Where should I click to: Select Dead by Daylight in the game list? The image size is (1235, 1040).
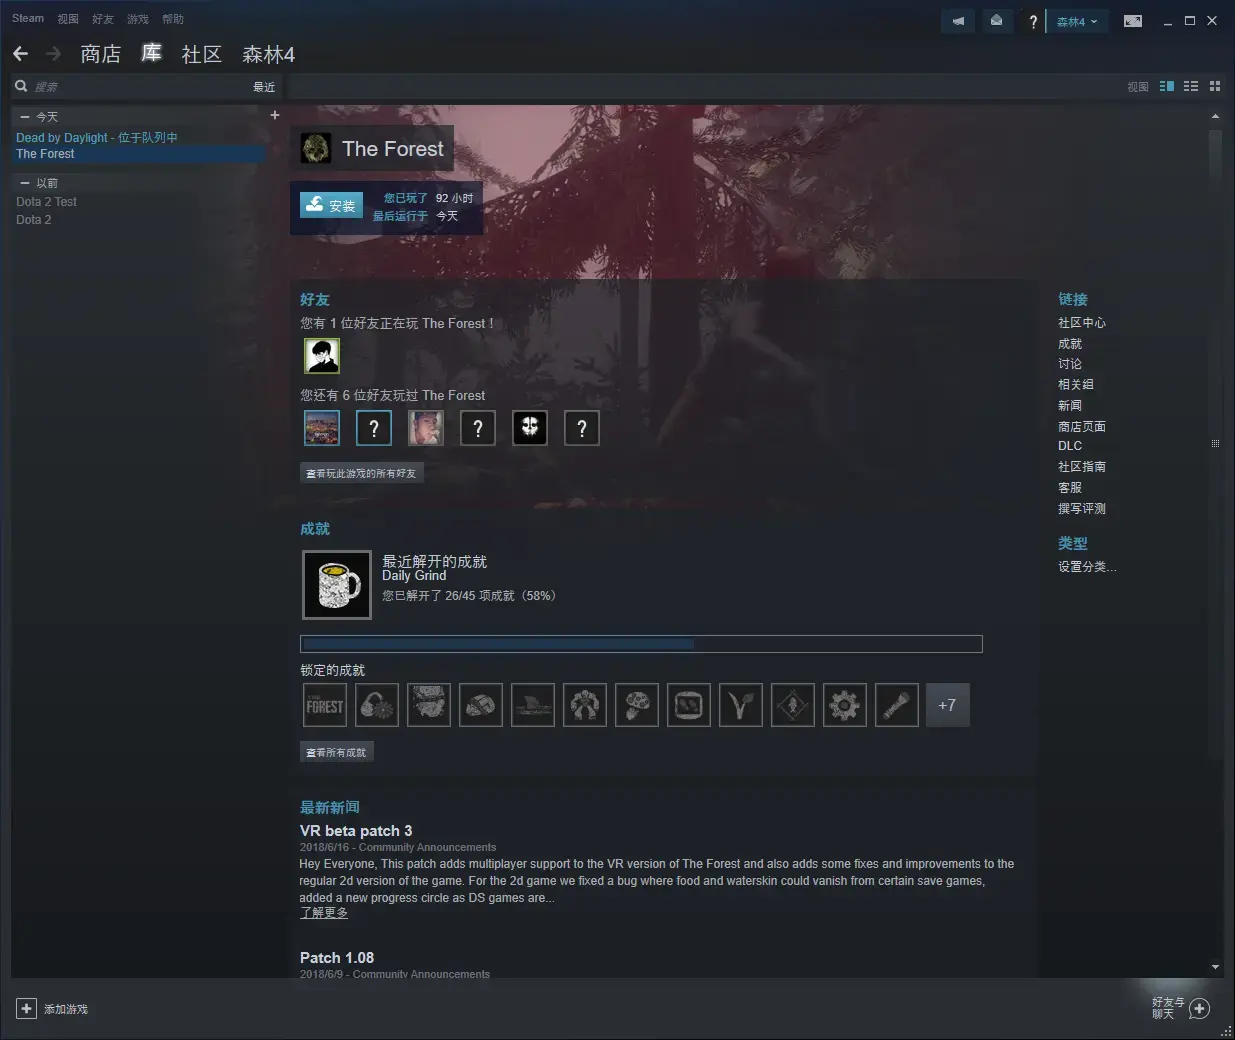click(97, 137)
